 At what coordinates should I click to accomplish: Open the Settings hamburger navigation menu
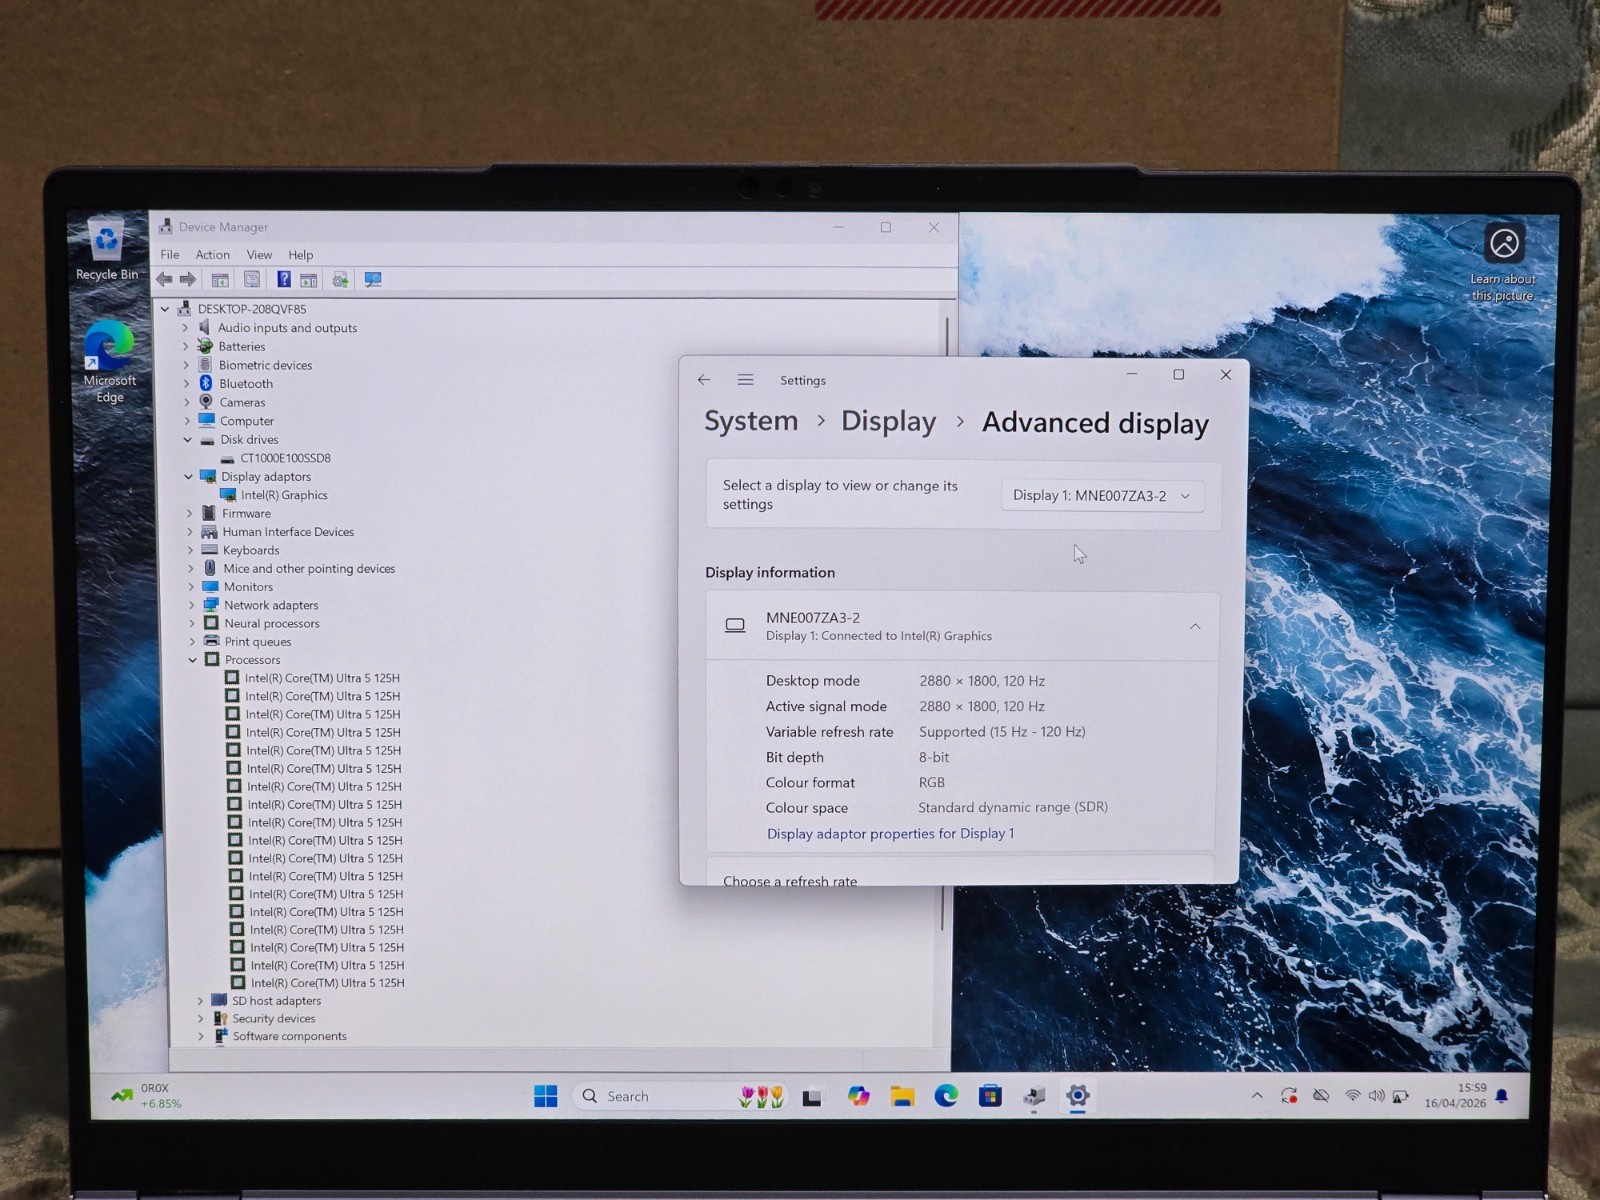point(745,380)
